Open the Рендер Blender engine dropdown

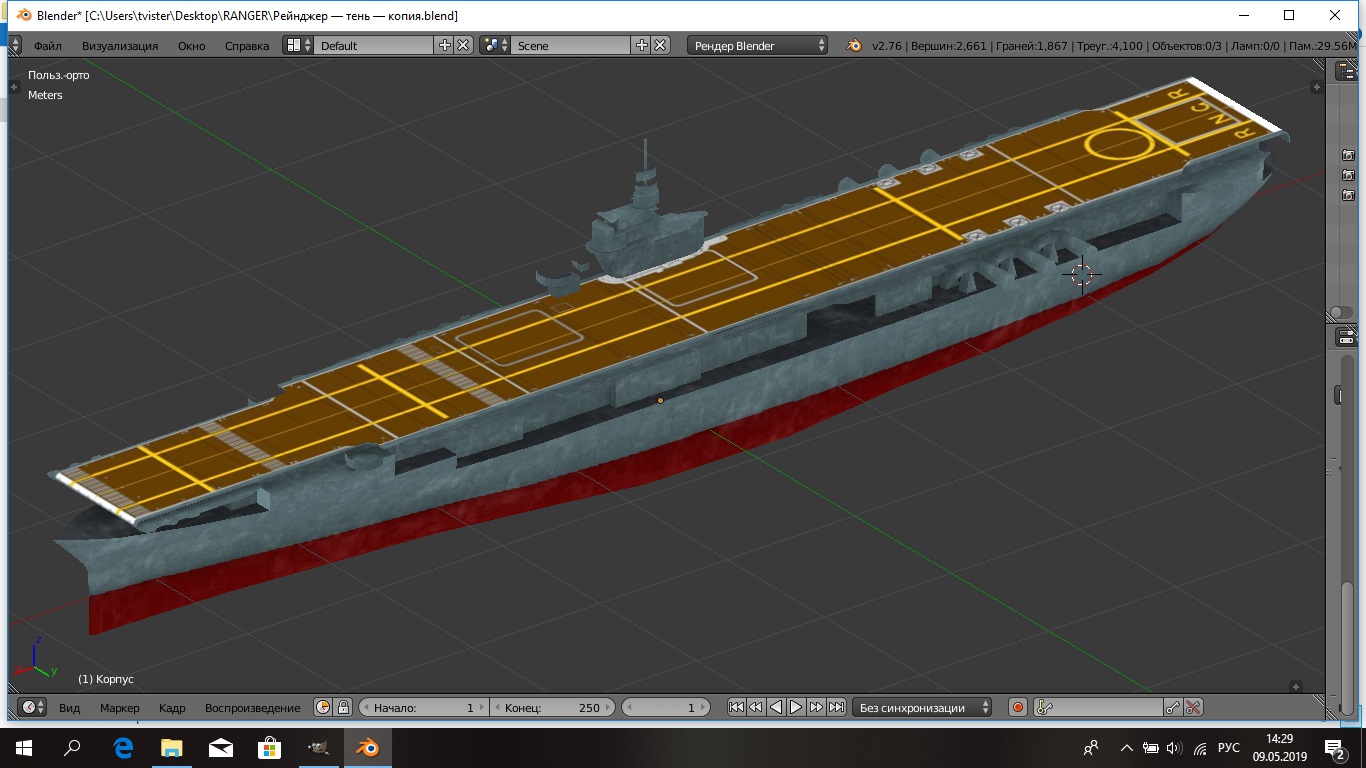757,45
